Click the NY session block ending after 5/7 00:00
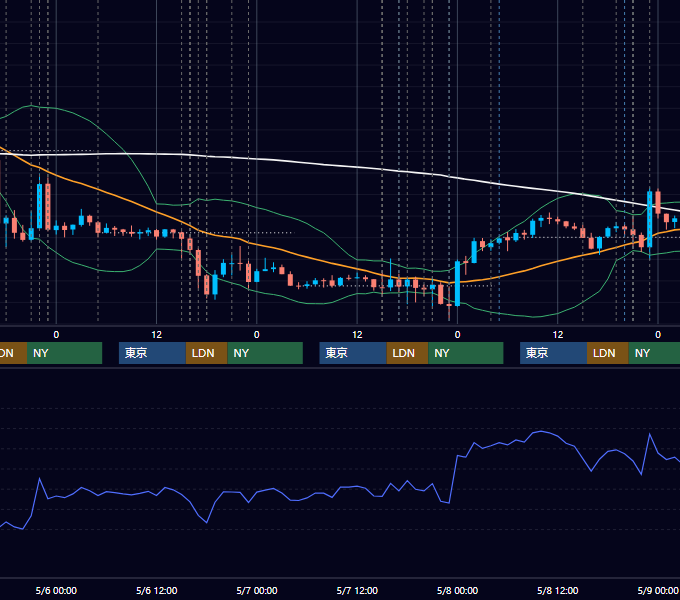 [x=265, y=353]
